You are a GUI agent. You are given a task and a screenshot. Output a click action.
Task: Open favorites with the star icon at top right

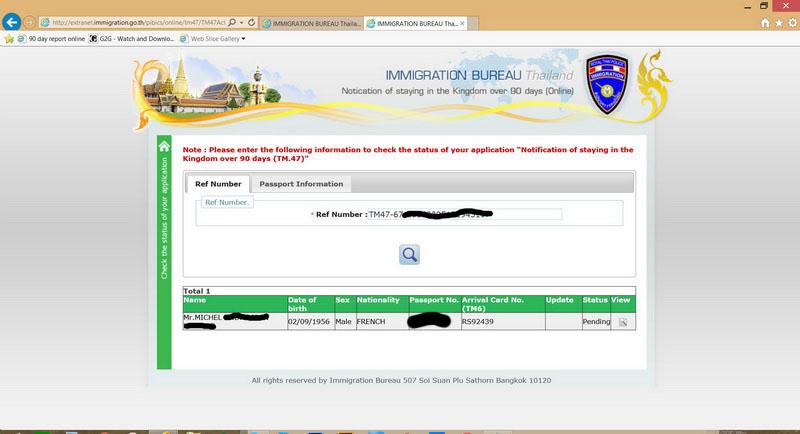pos(779,23)
